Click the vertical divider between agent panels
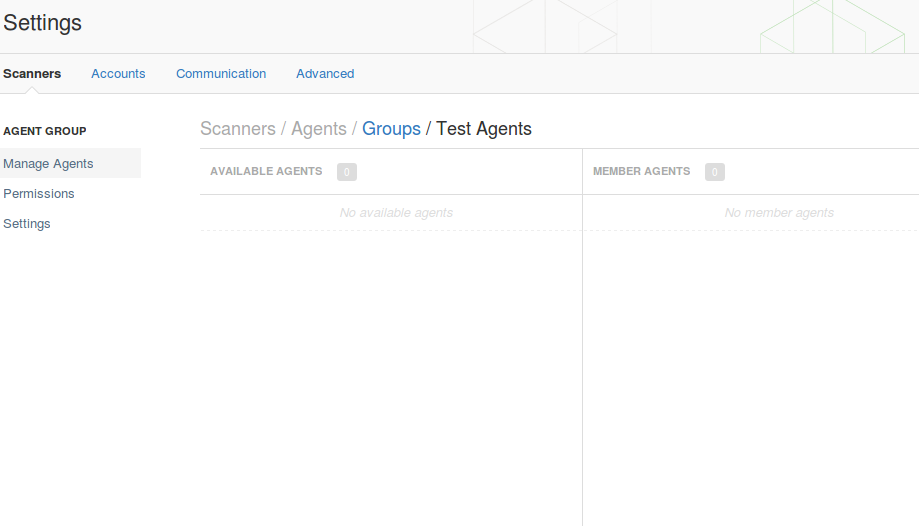Viewport: 919px width, 526px height. pos(583,337)
